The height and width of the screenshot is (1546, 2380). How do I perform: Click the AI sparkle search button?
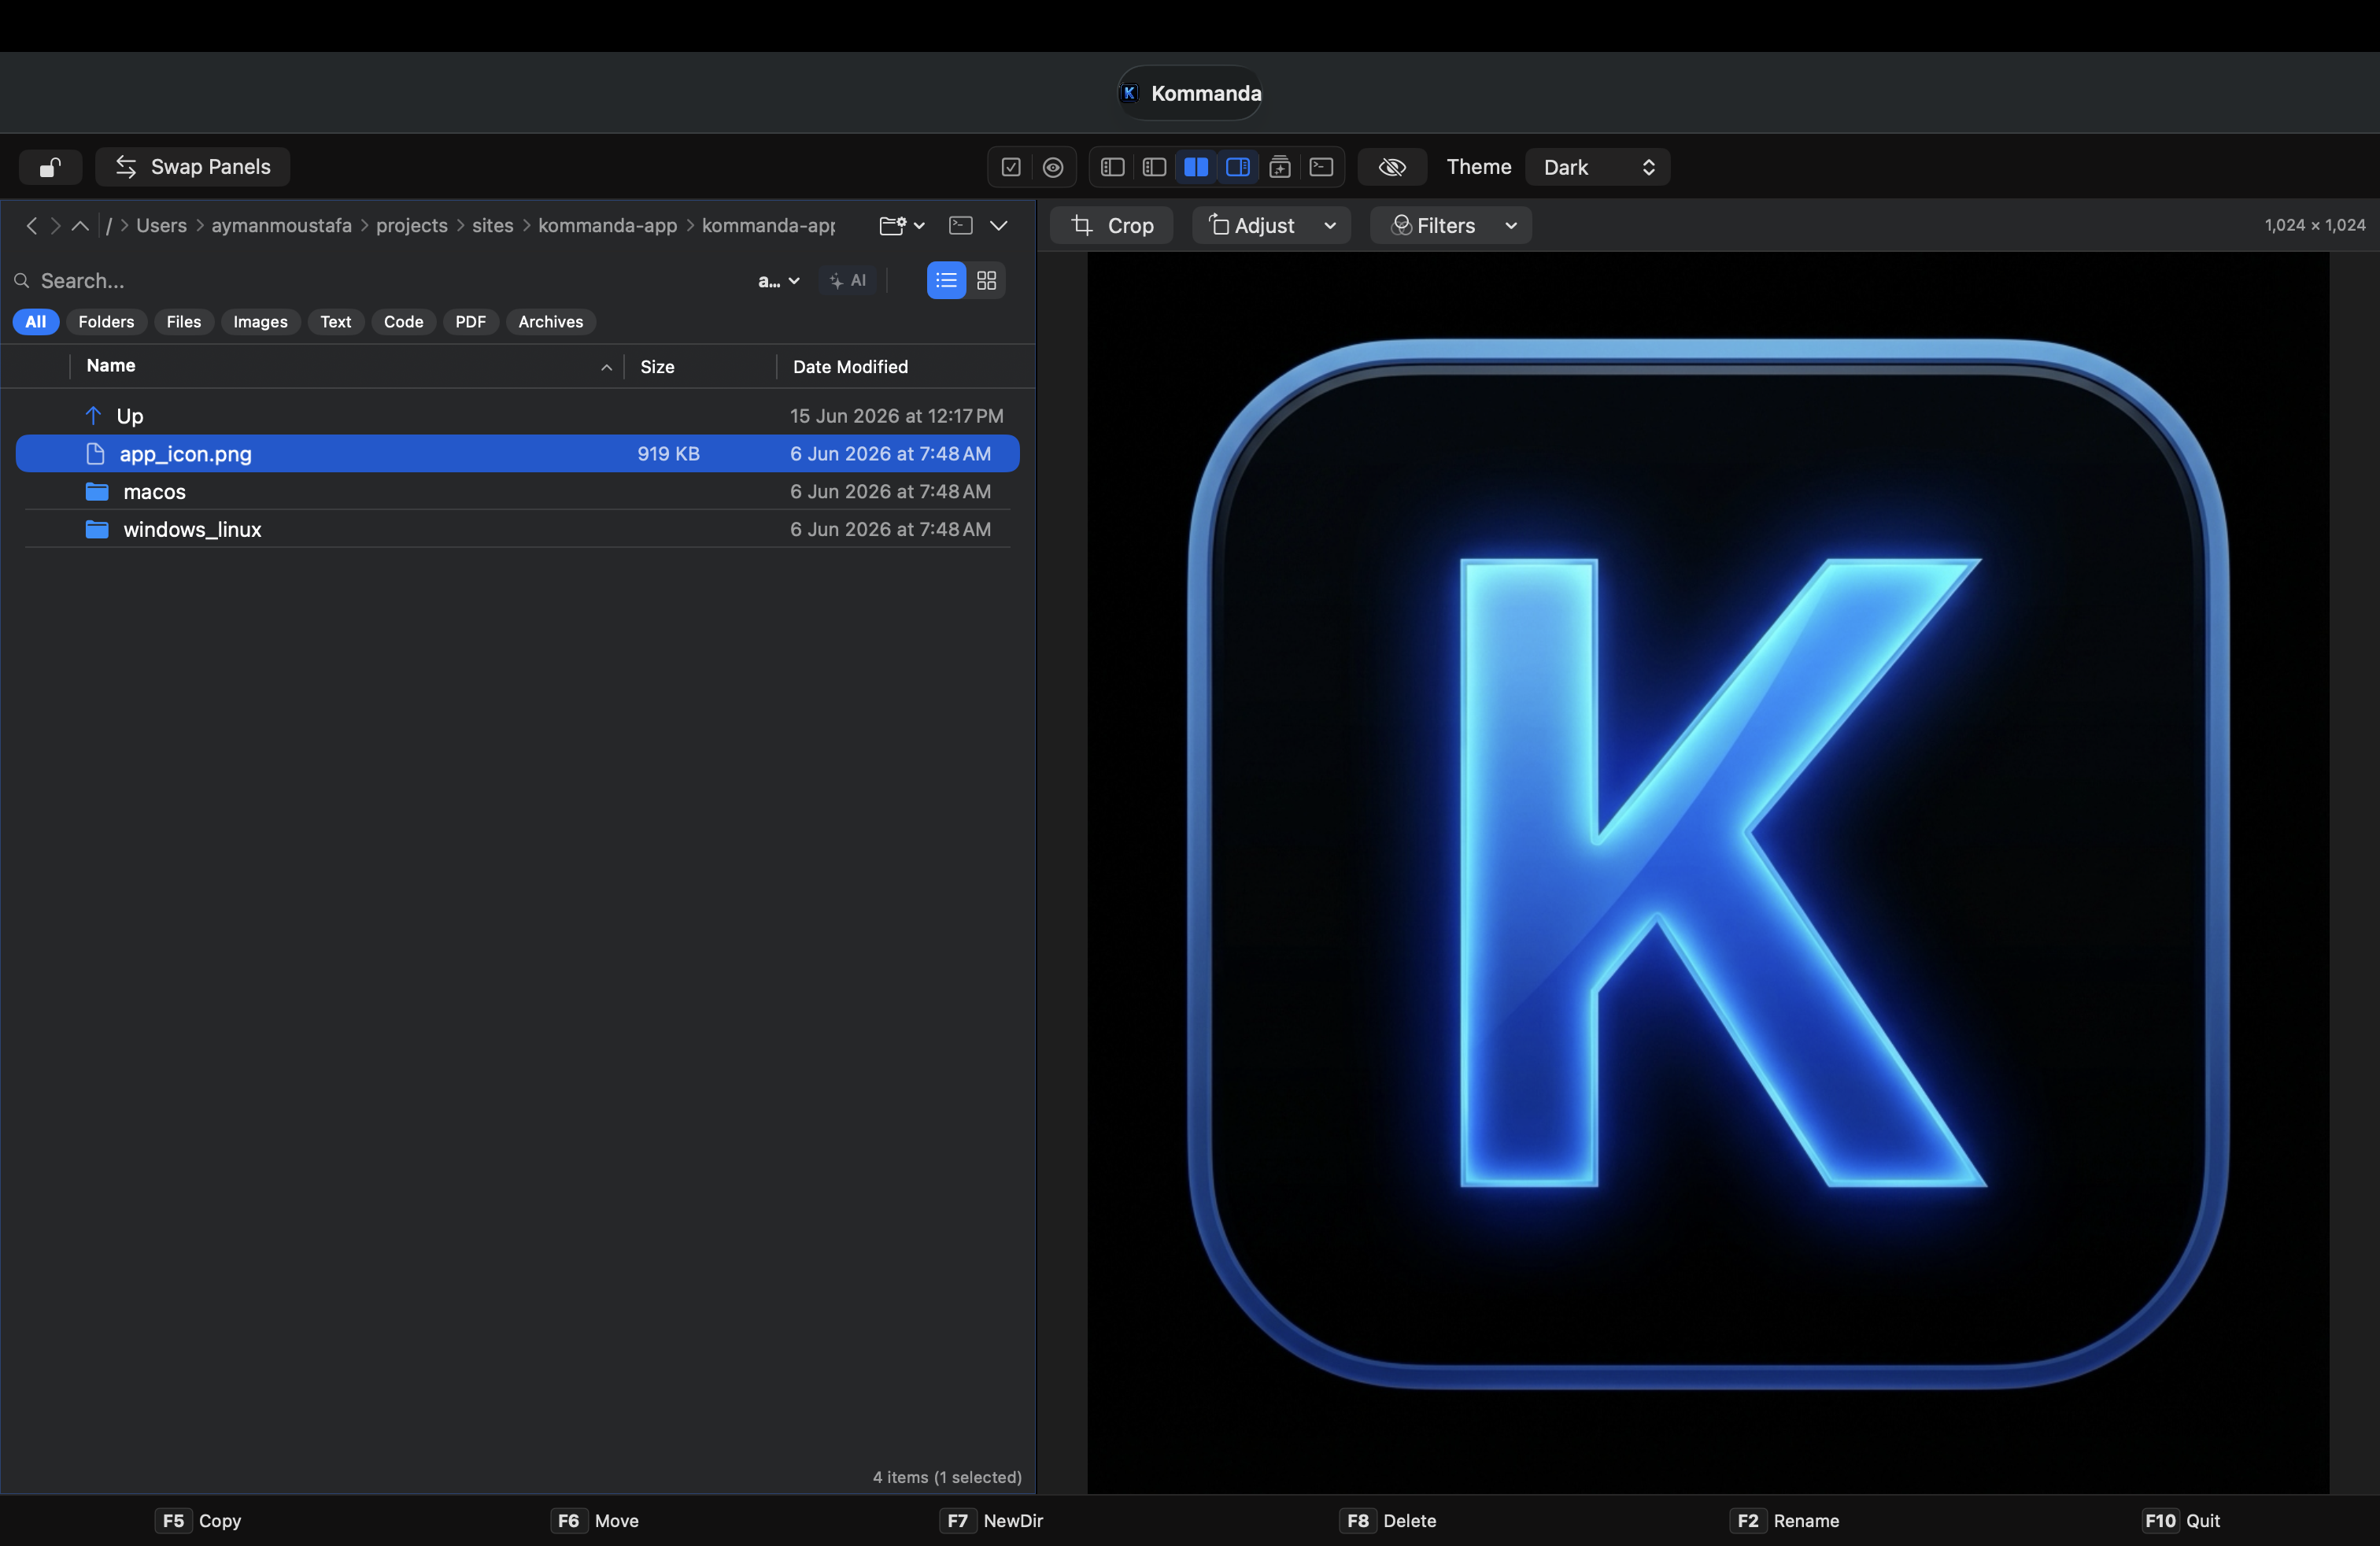(x=848, y=281)
